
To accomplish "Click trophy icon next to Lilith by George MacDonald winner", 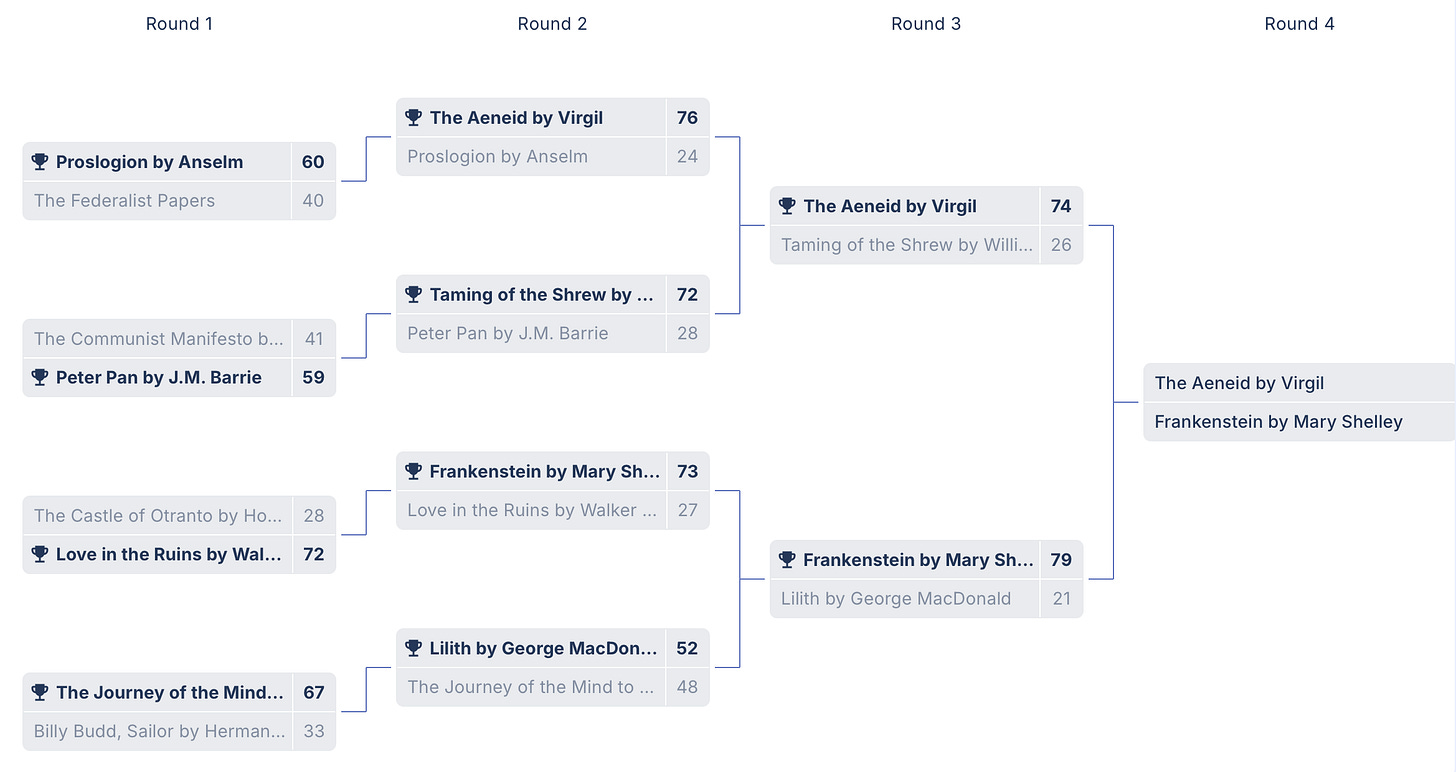I will (414, 648).
